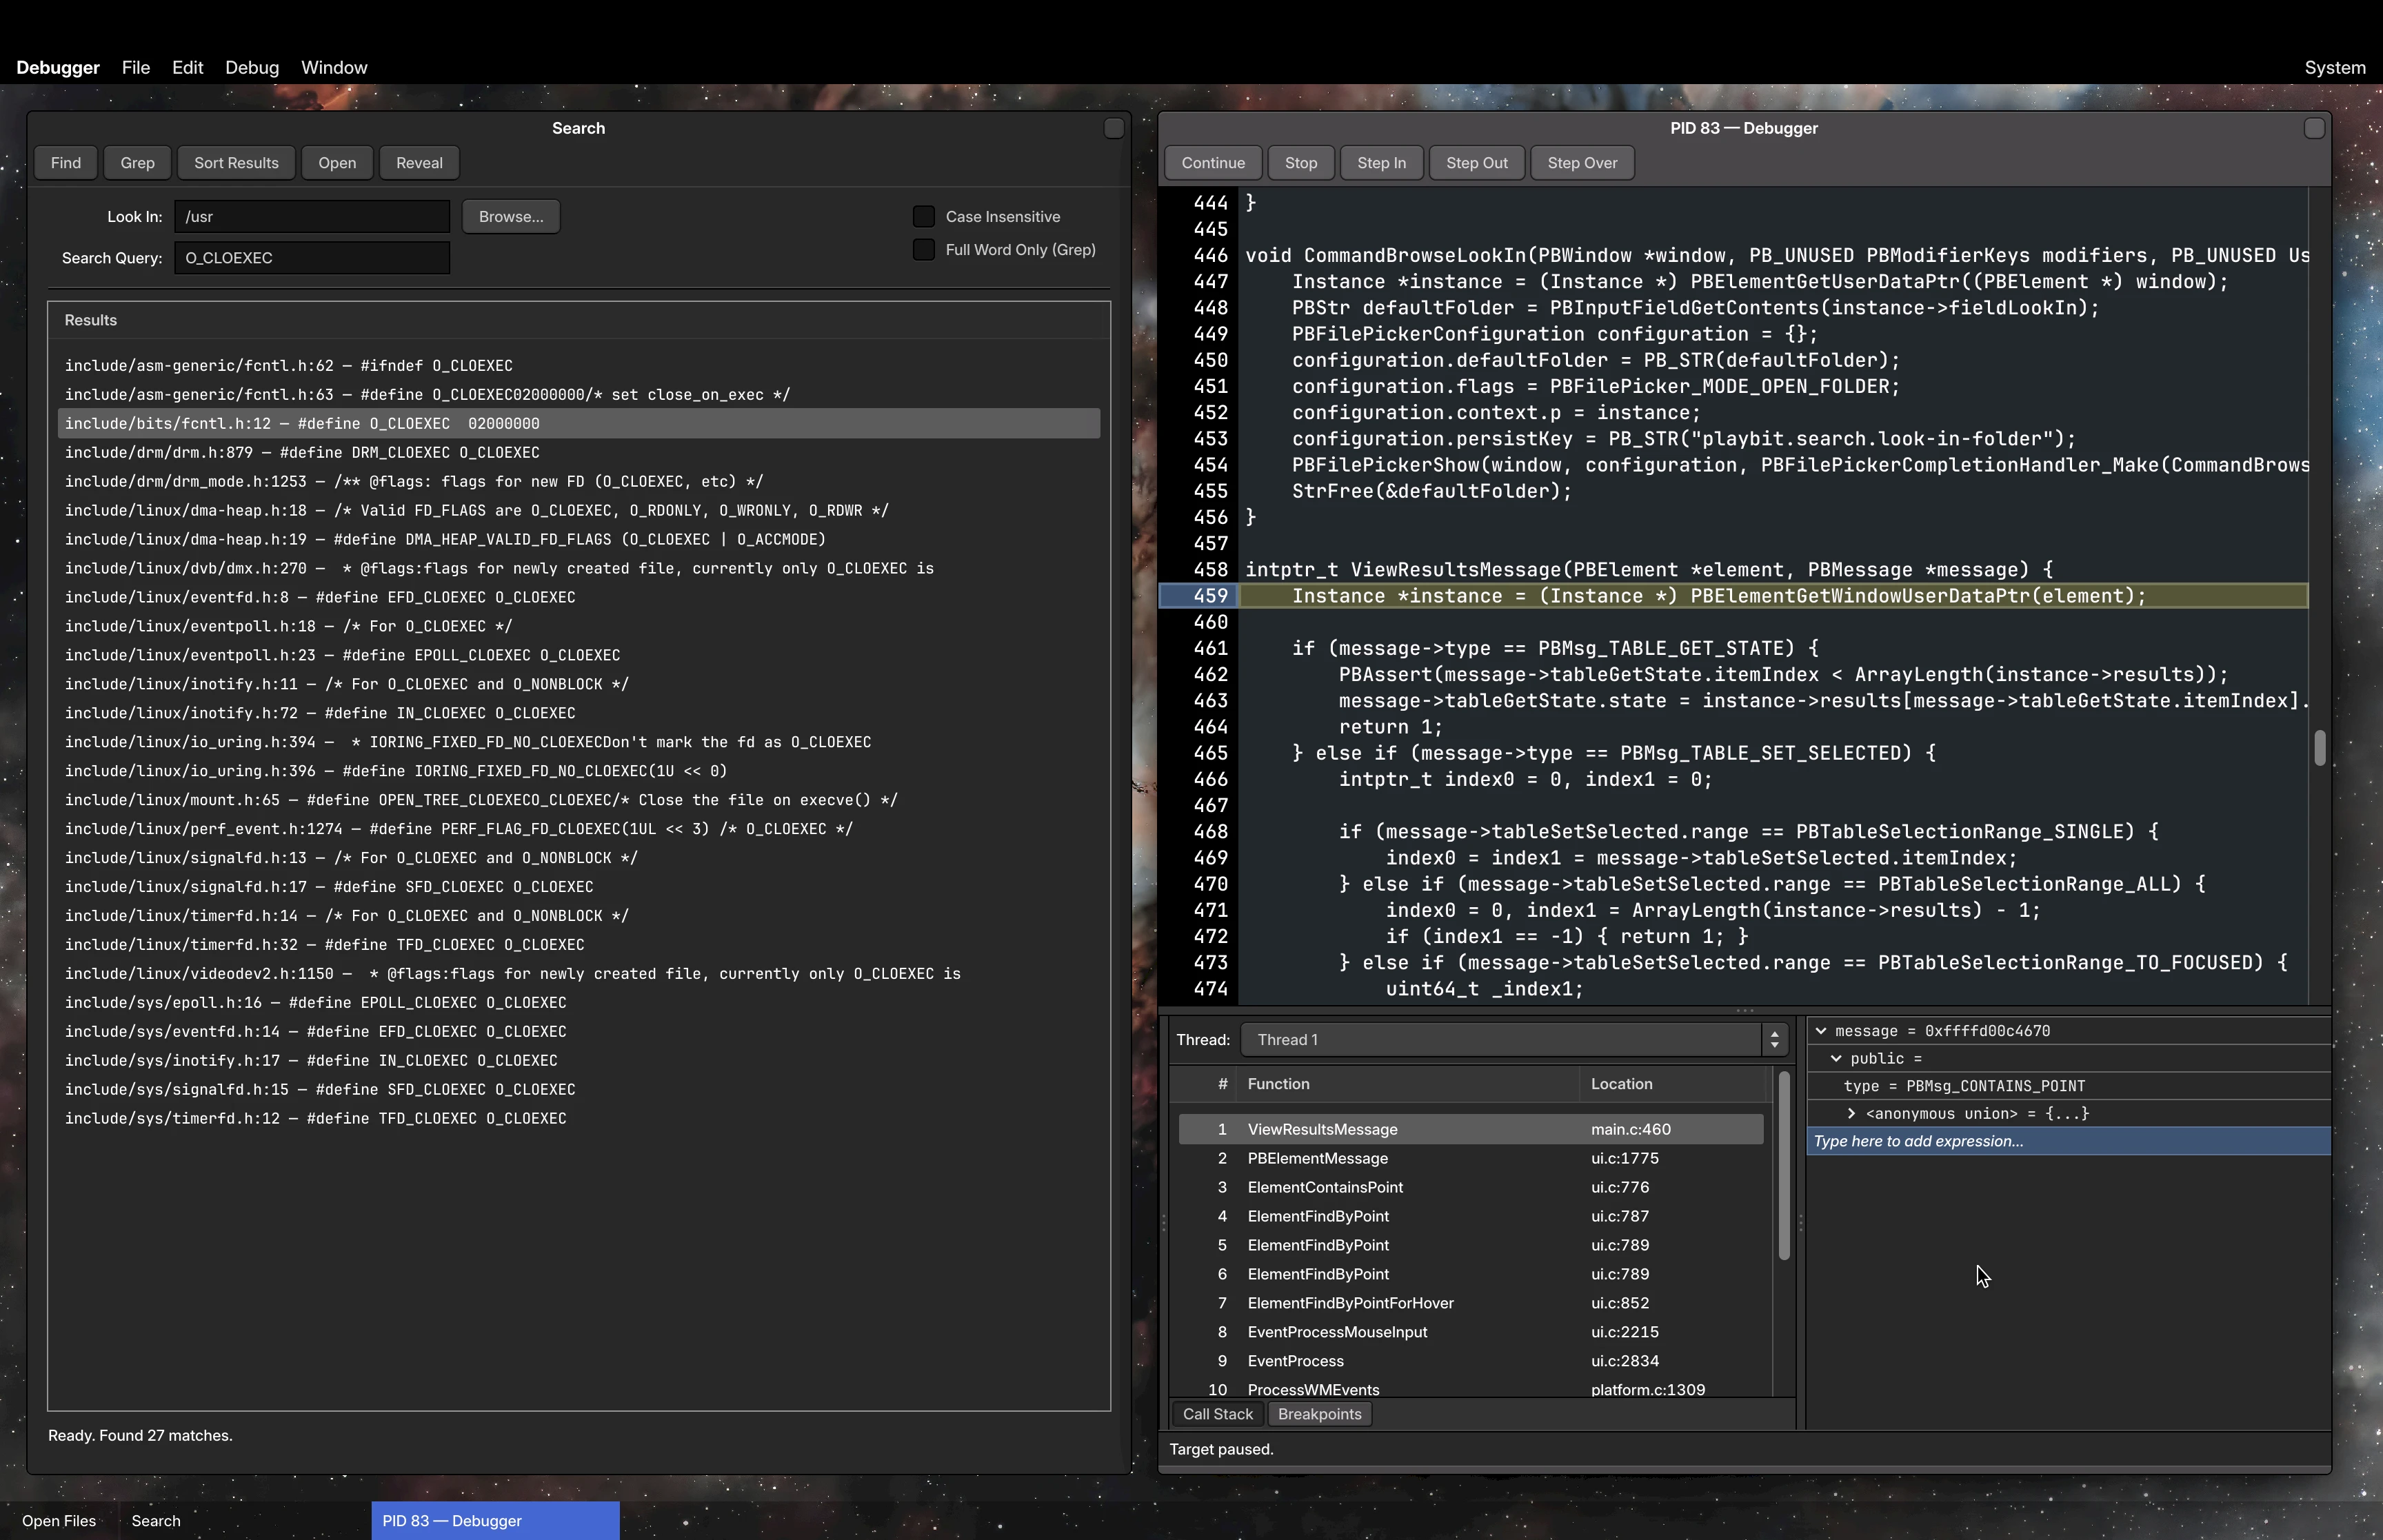Screen dimensions: 2383x1540
Task: Focus the Look In field containing /usr
Action: [x=312, y=217]
